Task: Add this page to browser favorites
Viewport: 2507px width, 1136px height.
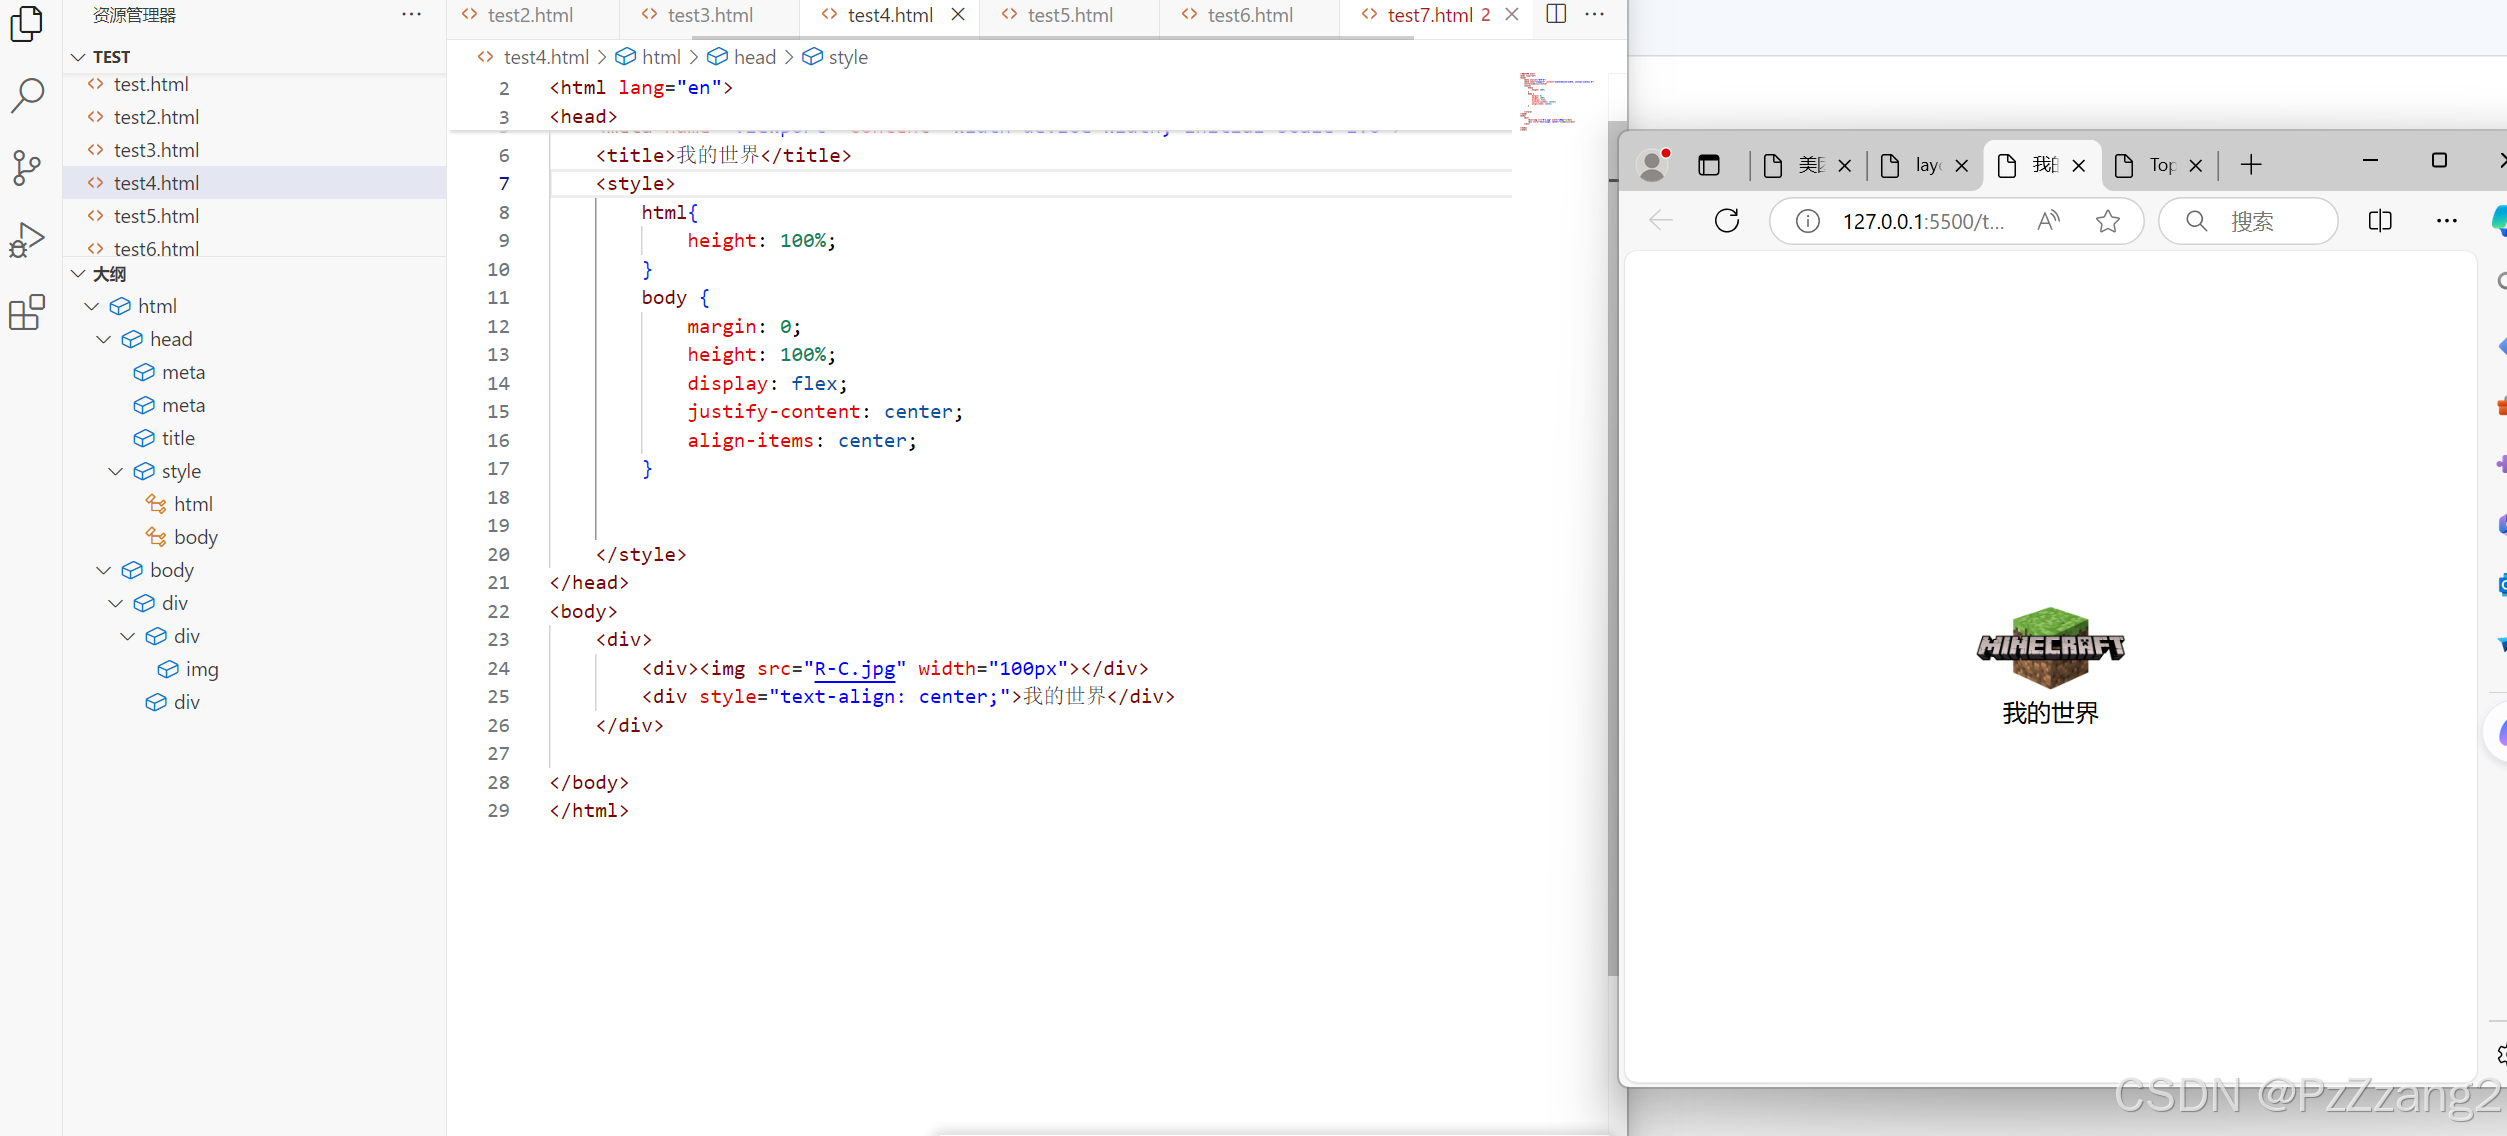Action: click(2108, 221)
